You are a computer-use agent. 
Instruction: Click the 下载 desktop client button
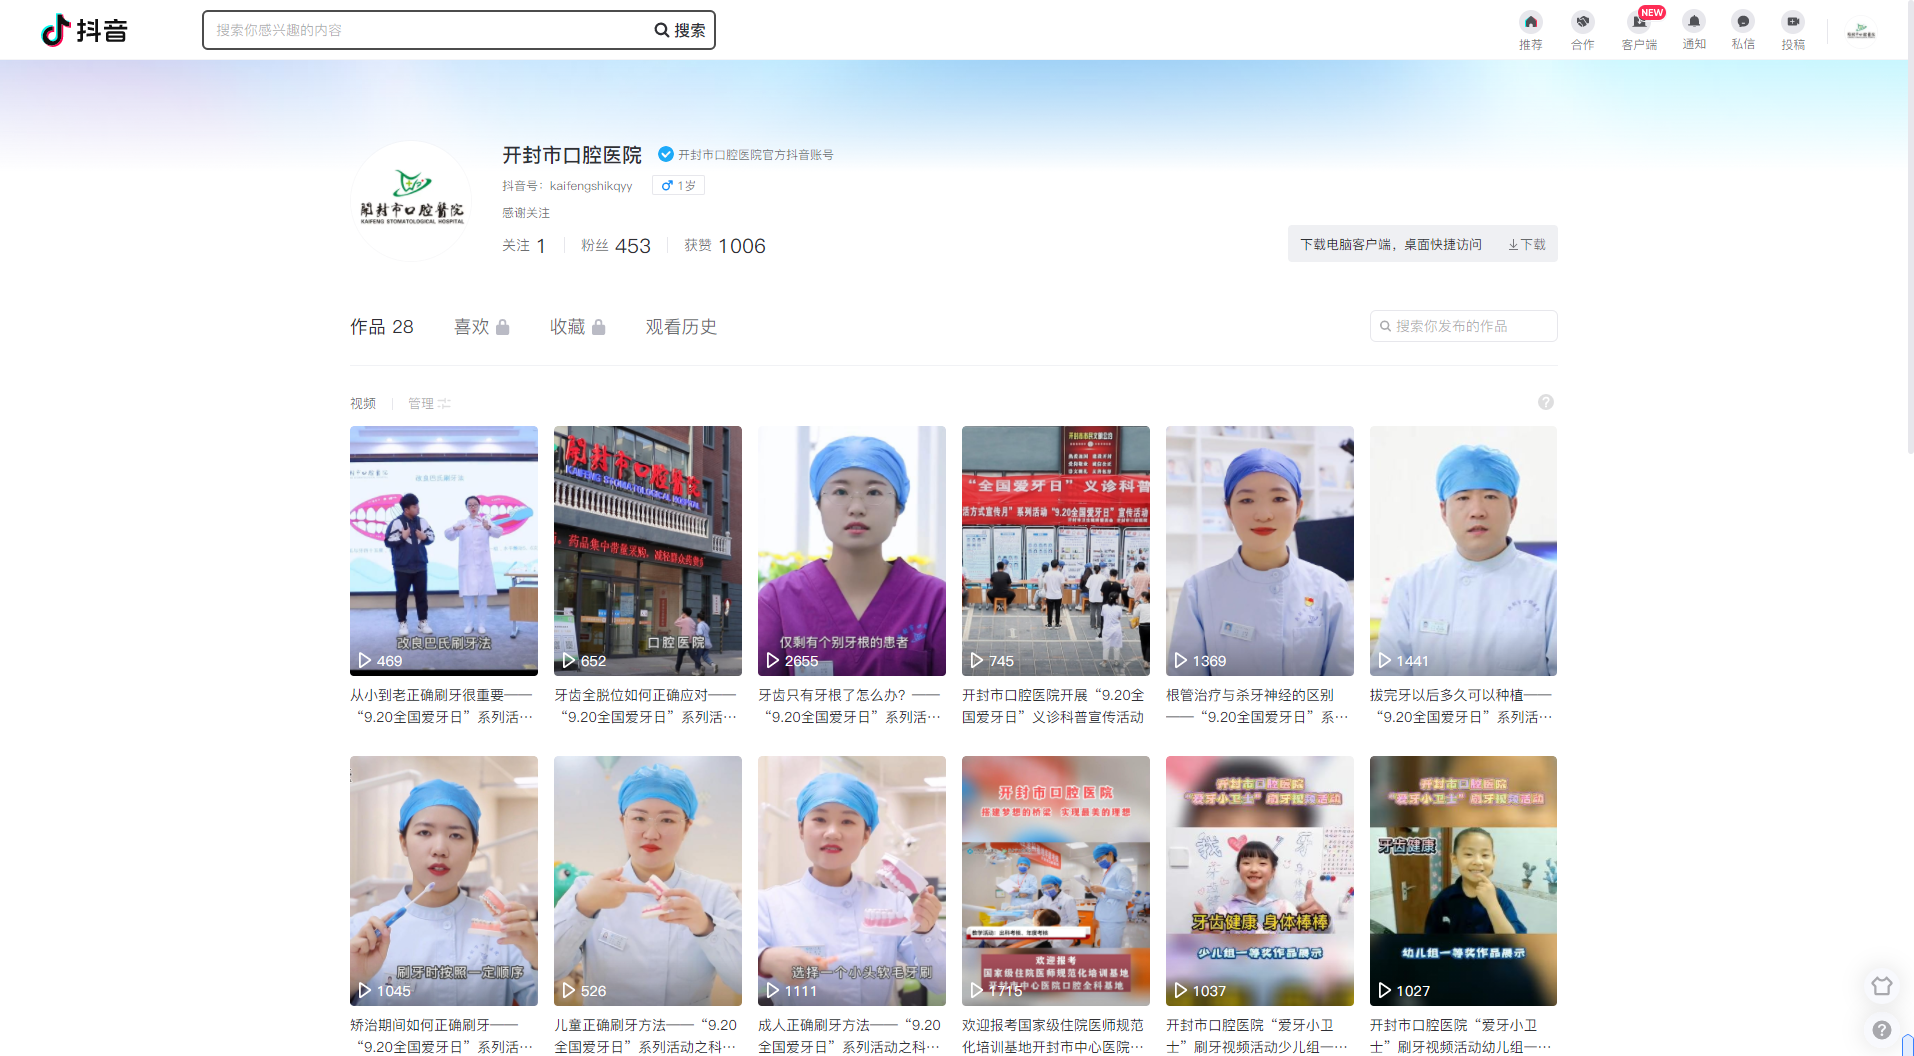pos(1526,244)
